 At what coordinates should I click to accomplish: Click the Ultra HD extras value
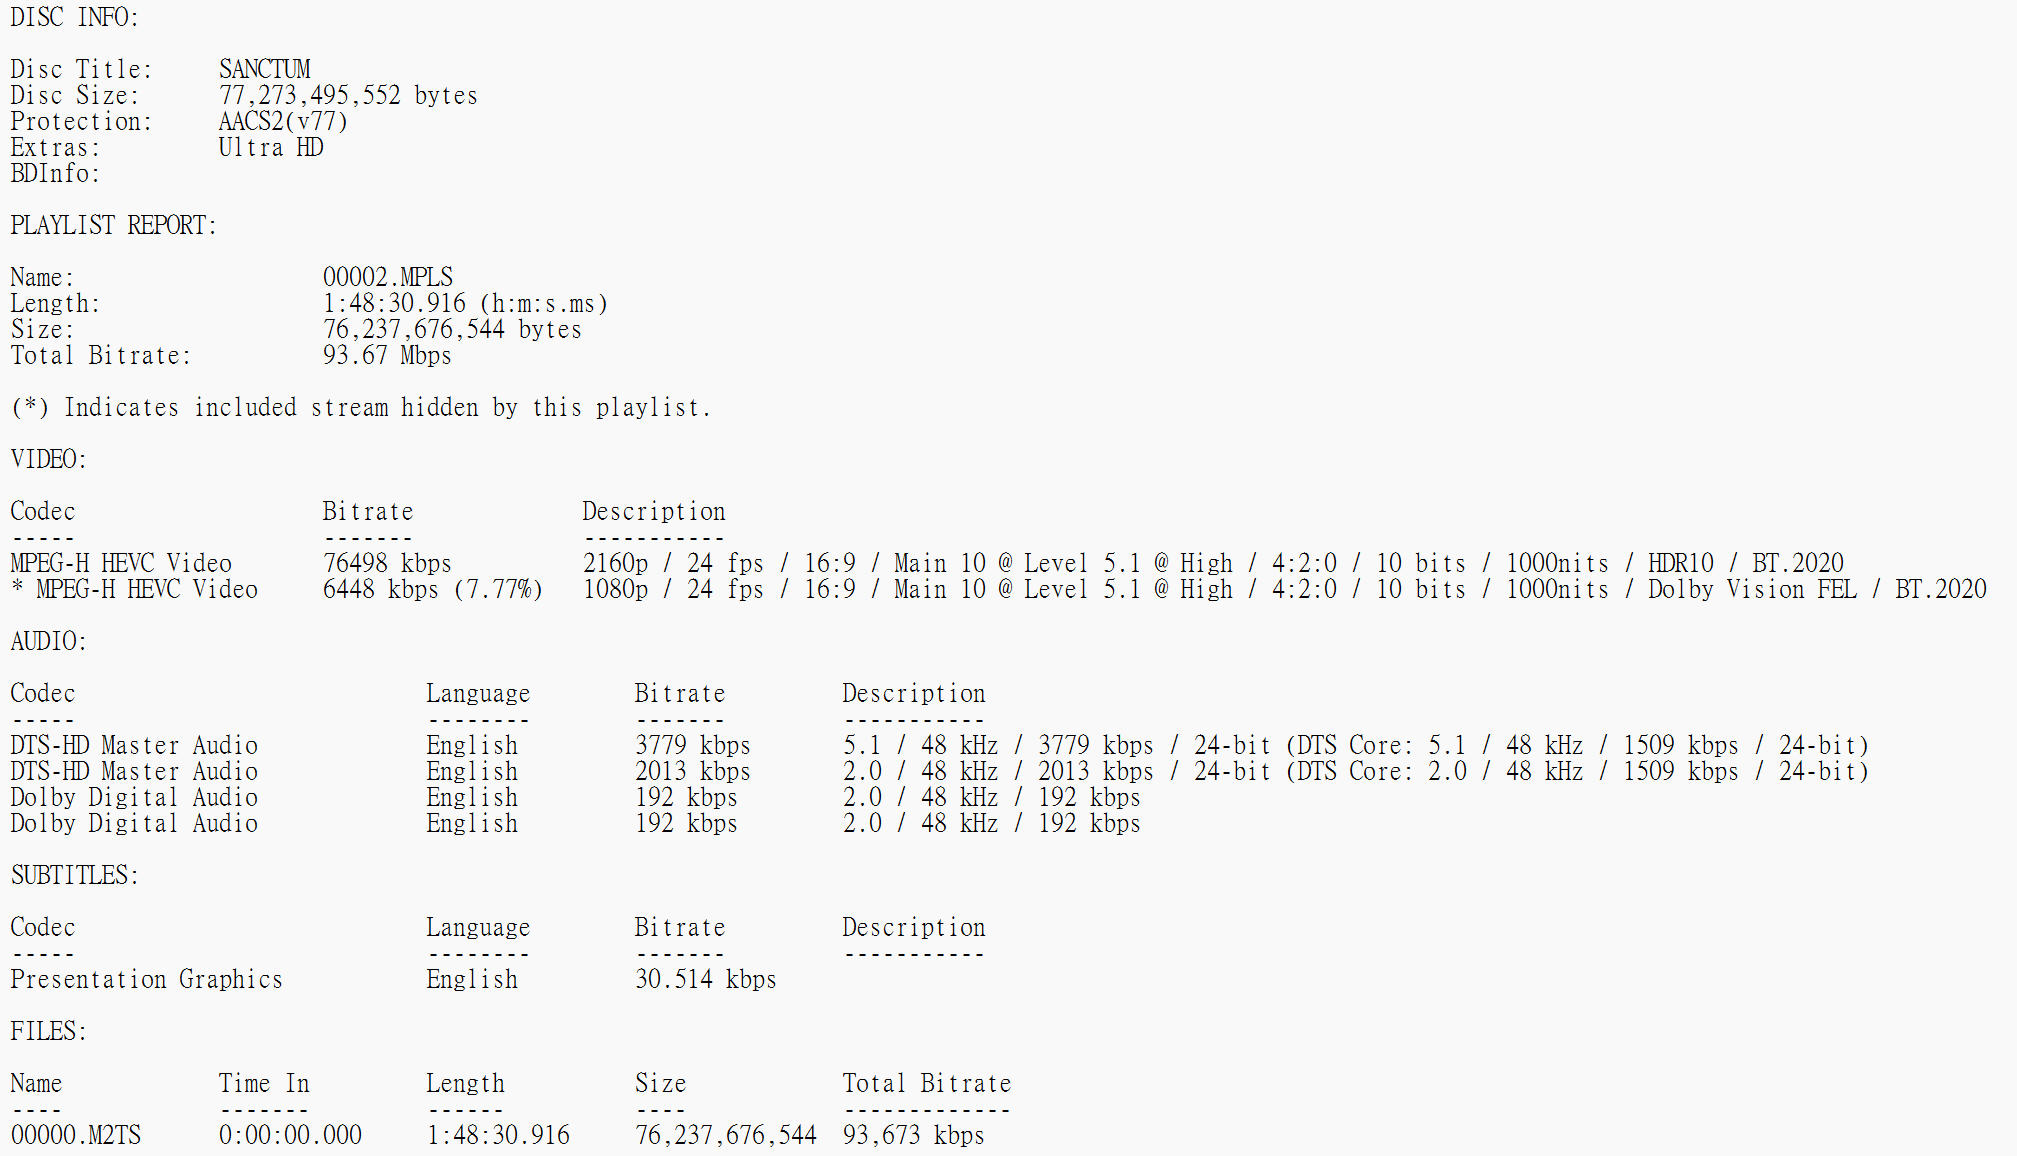click(x=271, y=147)
